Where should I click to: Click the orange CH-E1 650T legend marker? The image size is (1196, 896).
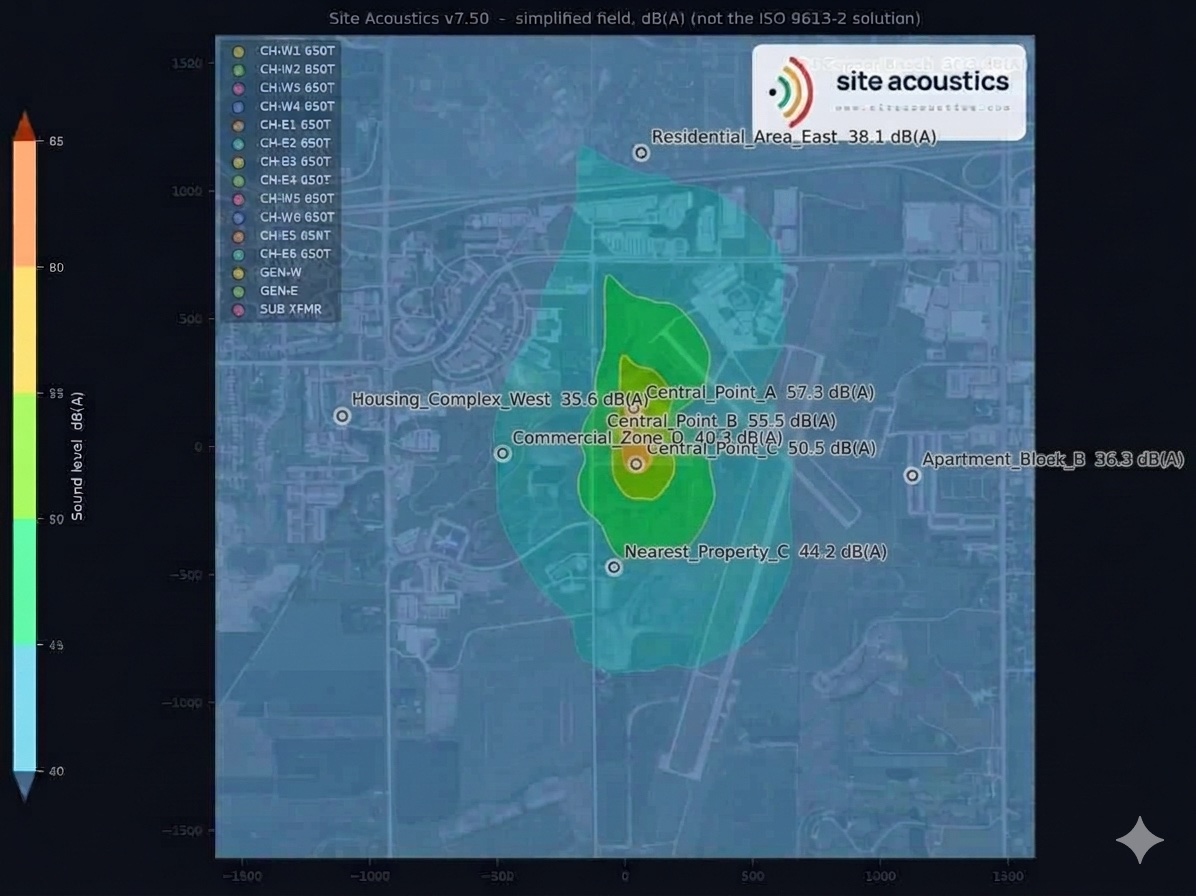(239, 126)
